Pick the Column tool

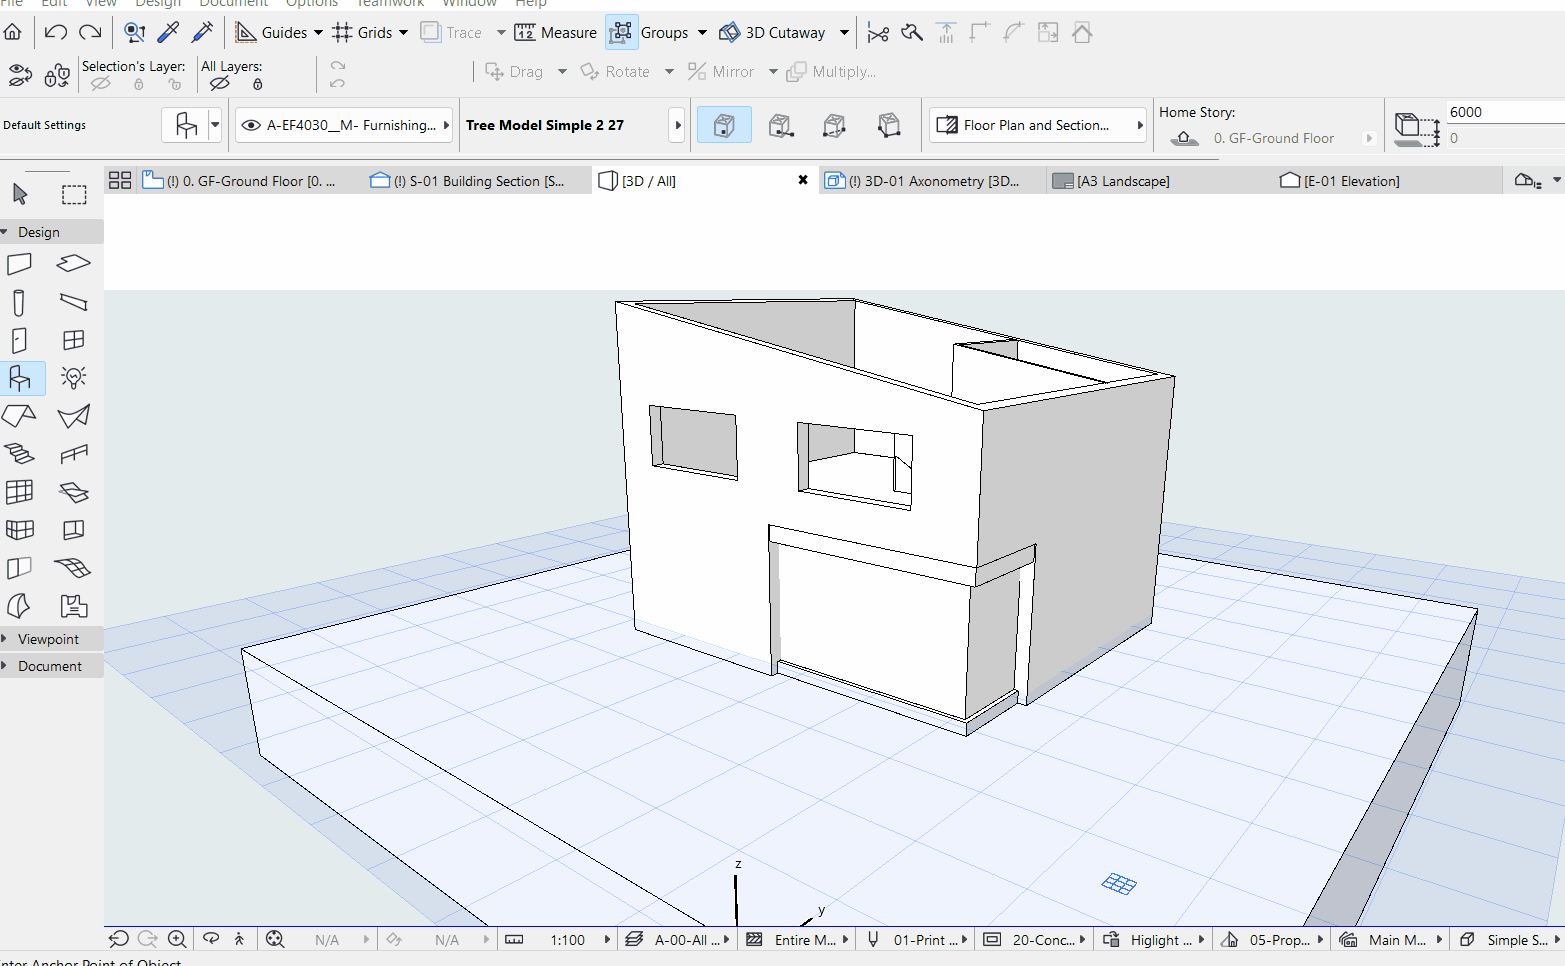[x=19, y=302]
